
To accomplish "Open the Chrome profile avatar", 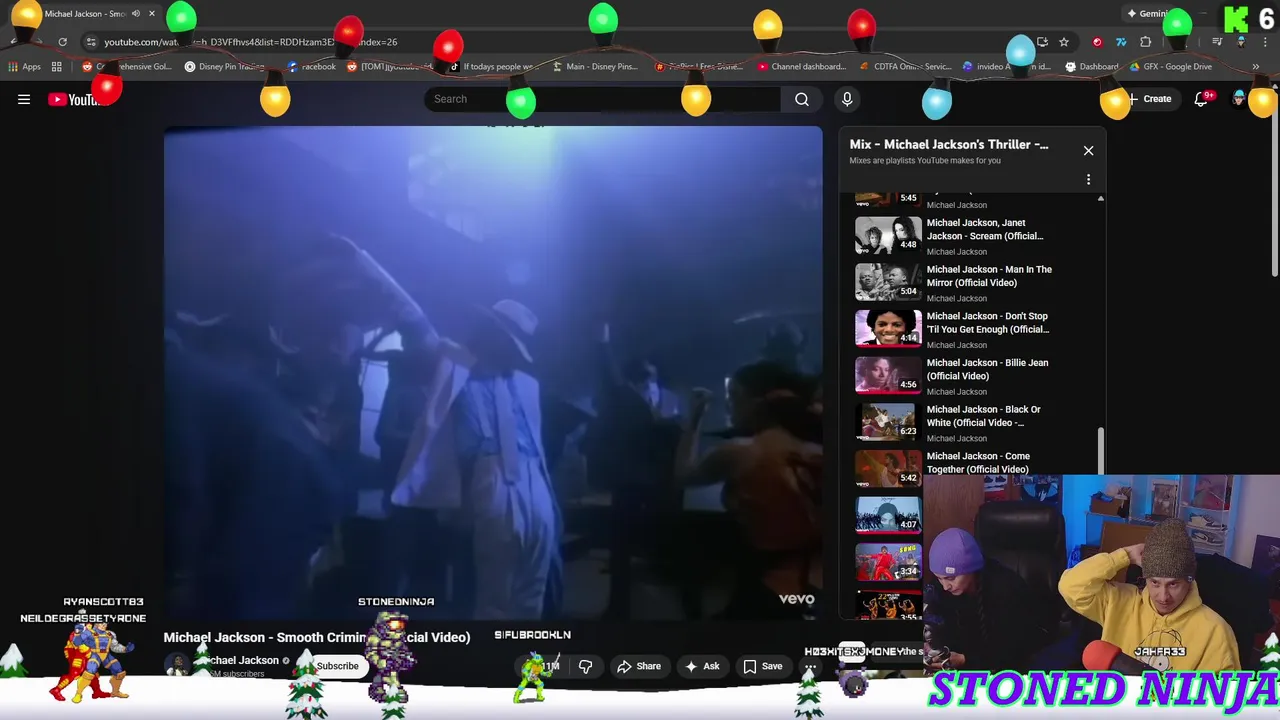I will pos(1241,42).
